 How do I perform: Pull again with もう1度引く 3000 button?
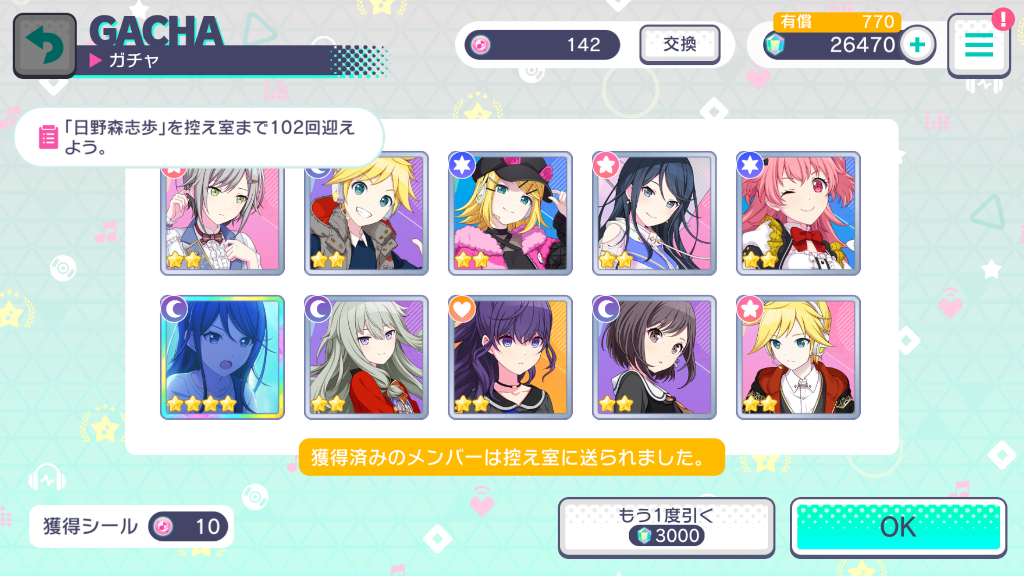click(x=666, y=527)
